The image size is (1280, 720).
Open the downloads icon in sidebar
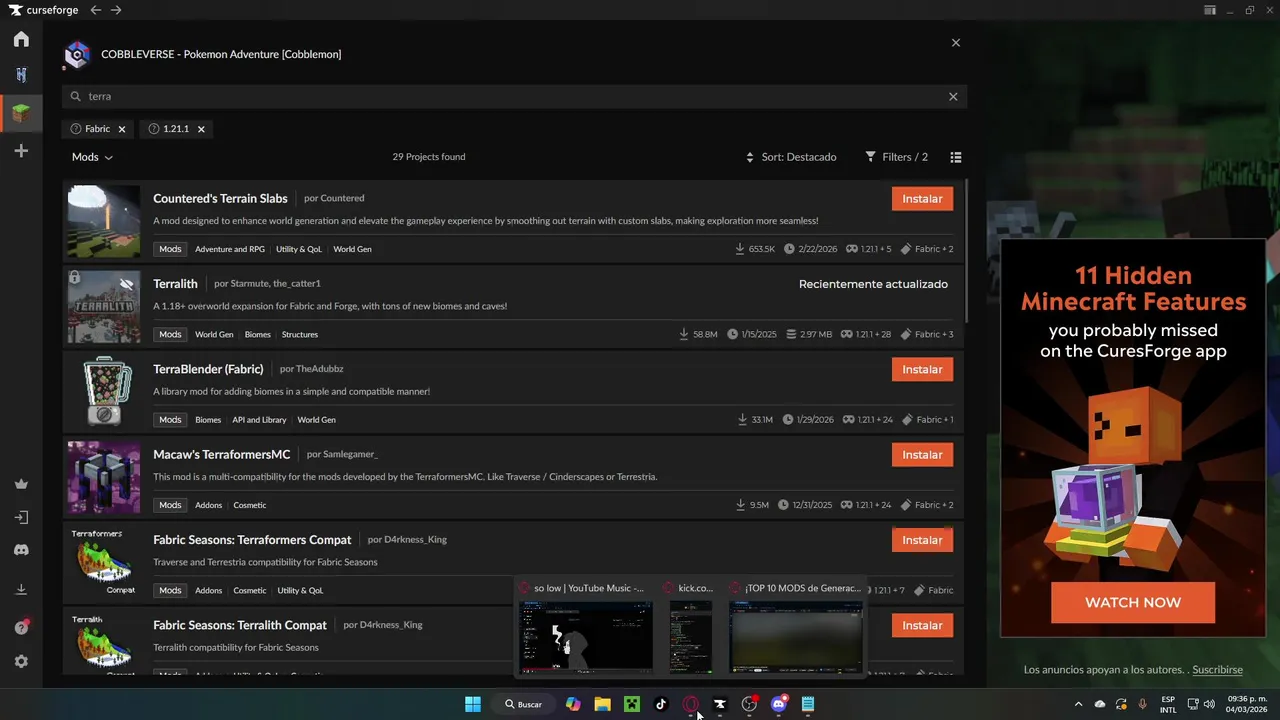pos(21,590)
